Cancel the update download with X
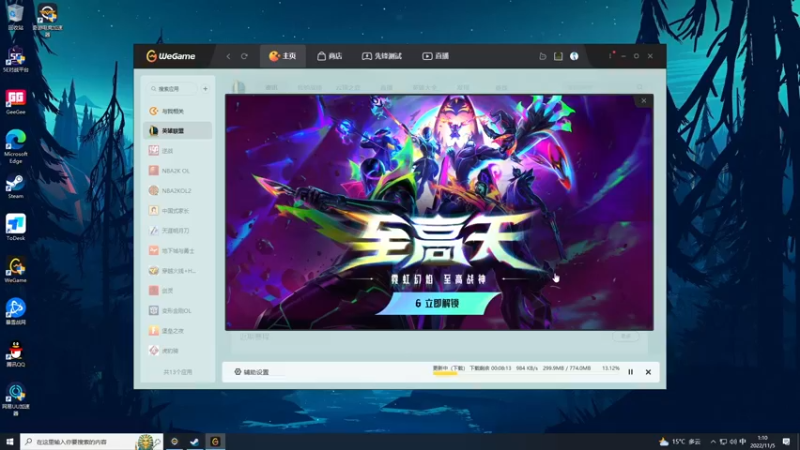Viewport: 800px width, 450px height. [x=648, y=372]
